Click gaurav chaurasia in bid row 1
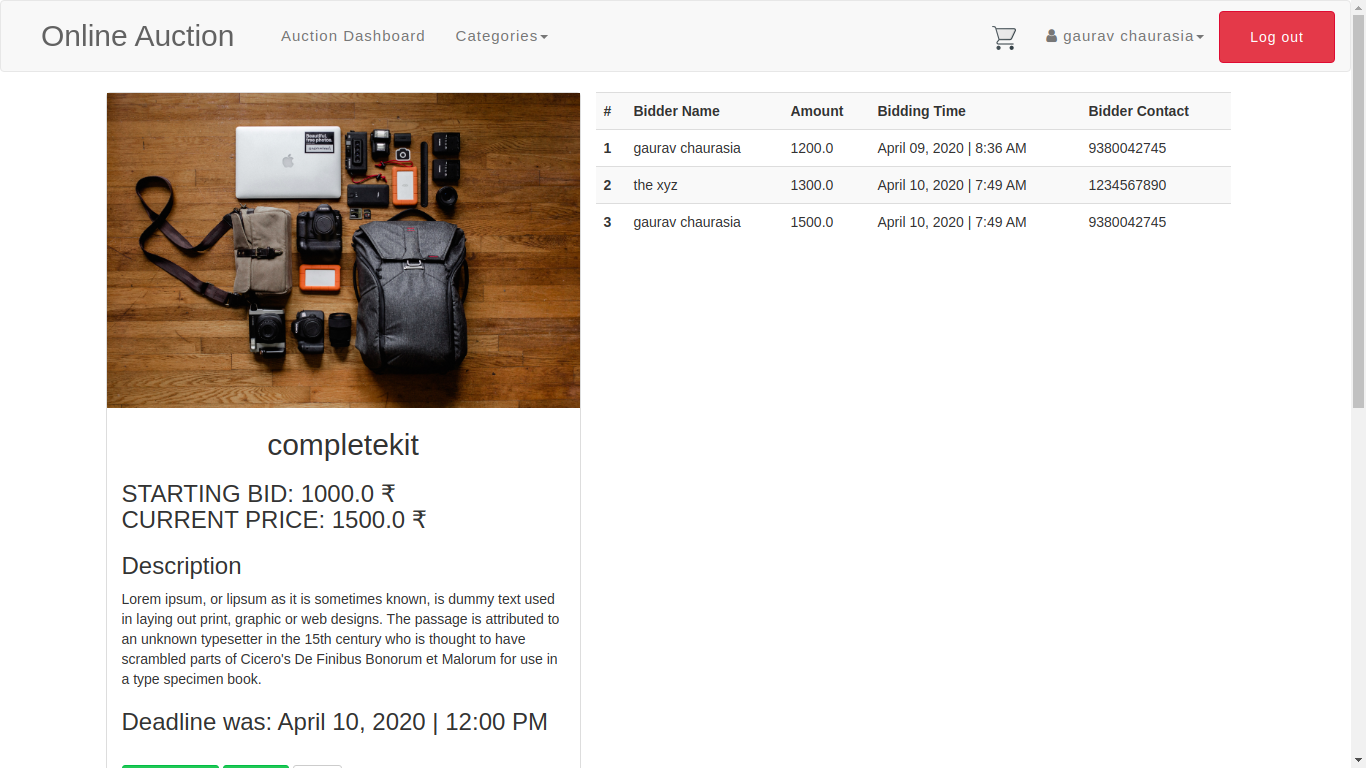This screenshot has width=1366, height=768. click(x=687, y=148)
